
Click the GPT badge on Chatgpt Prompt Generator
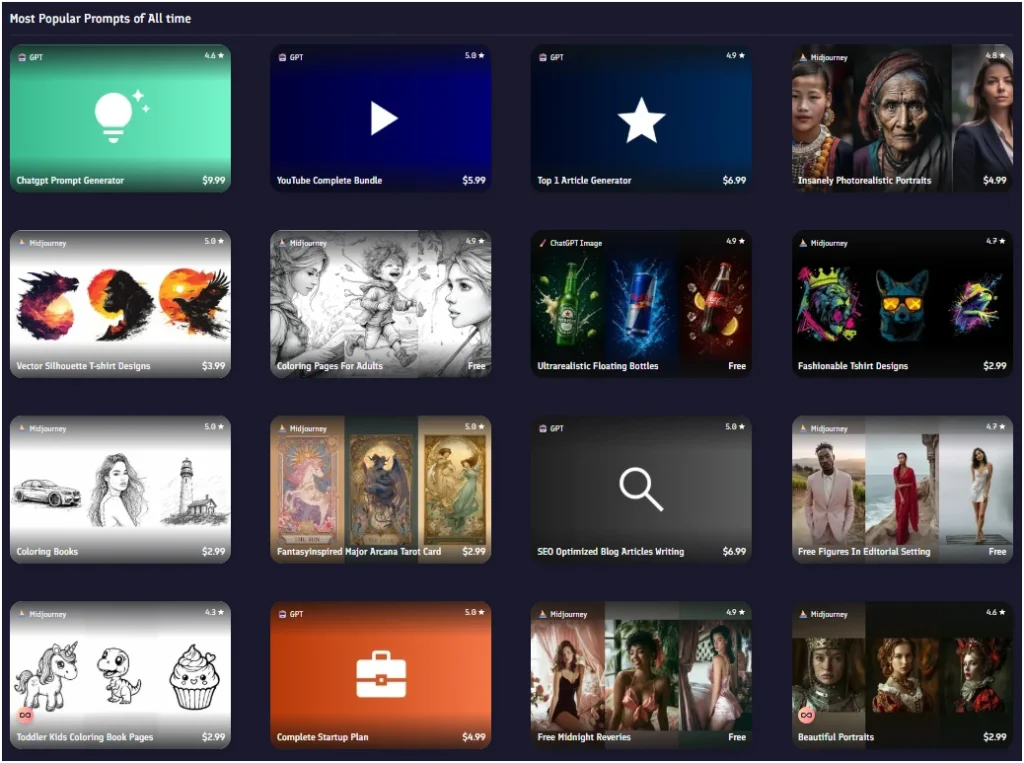[x=30, y=57]
